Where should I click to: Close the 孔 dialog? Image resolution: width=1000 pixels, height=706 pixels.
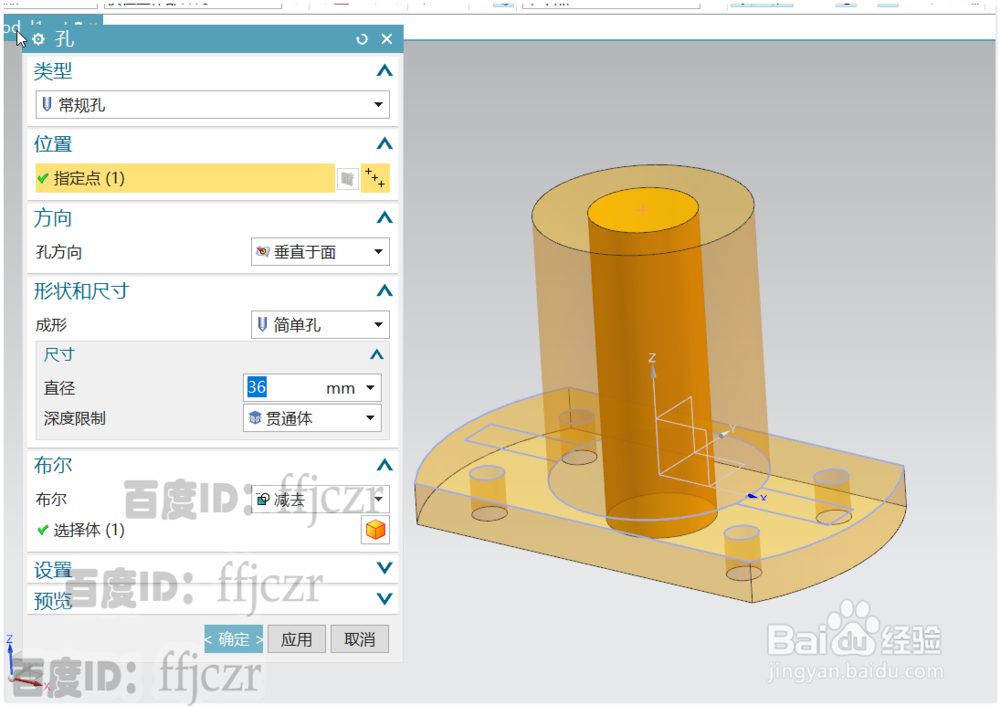click(x=386, y=39)
